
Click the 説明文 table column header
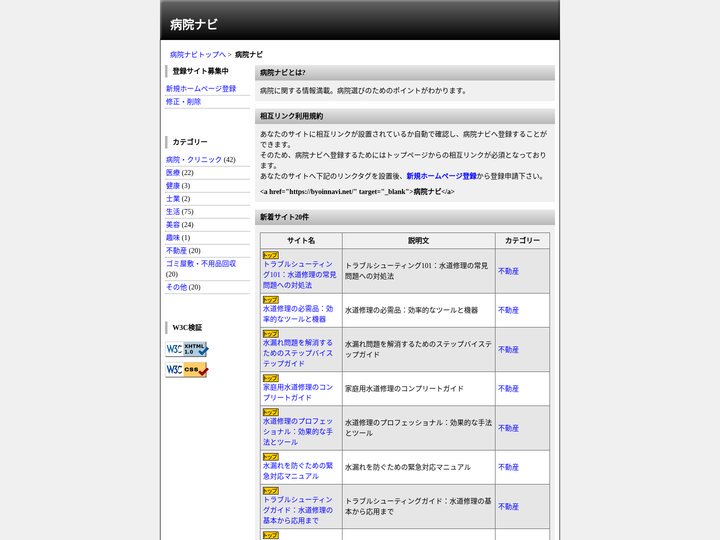click(x=419, y=241)
